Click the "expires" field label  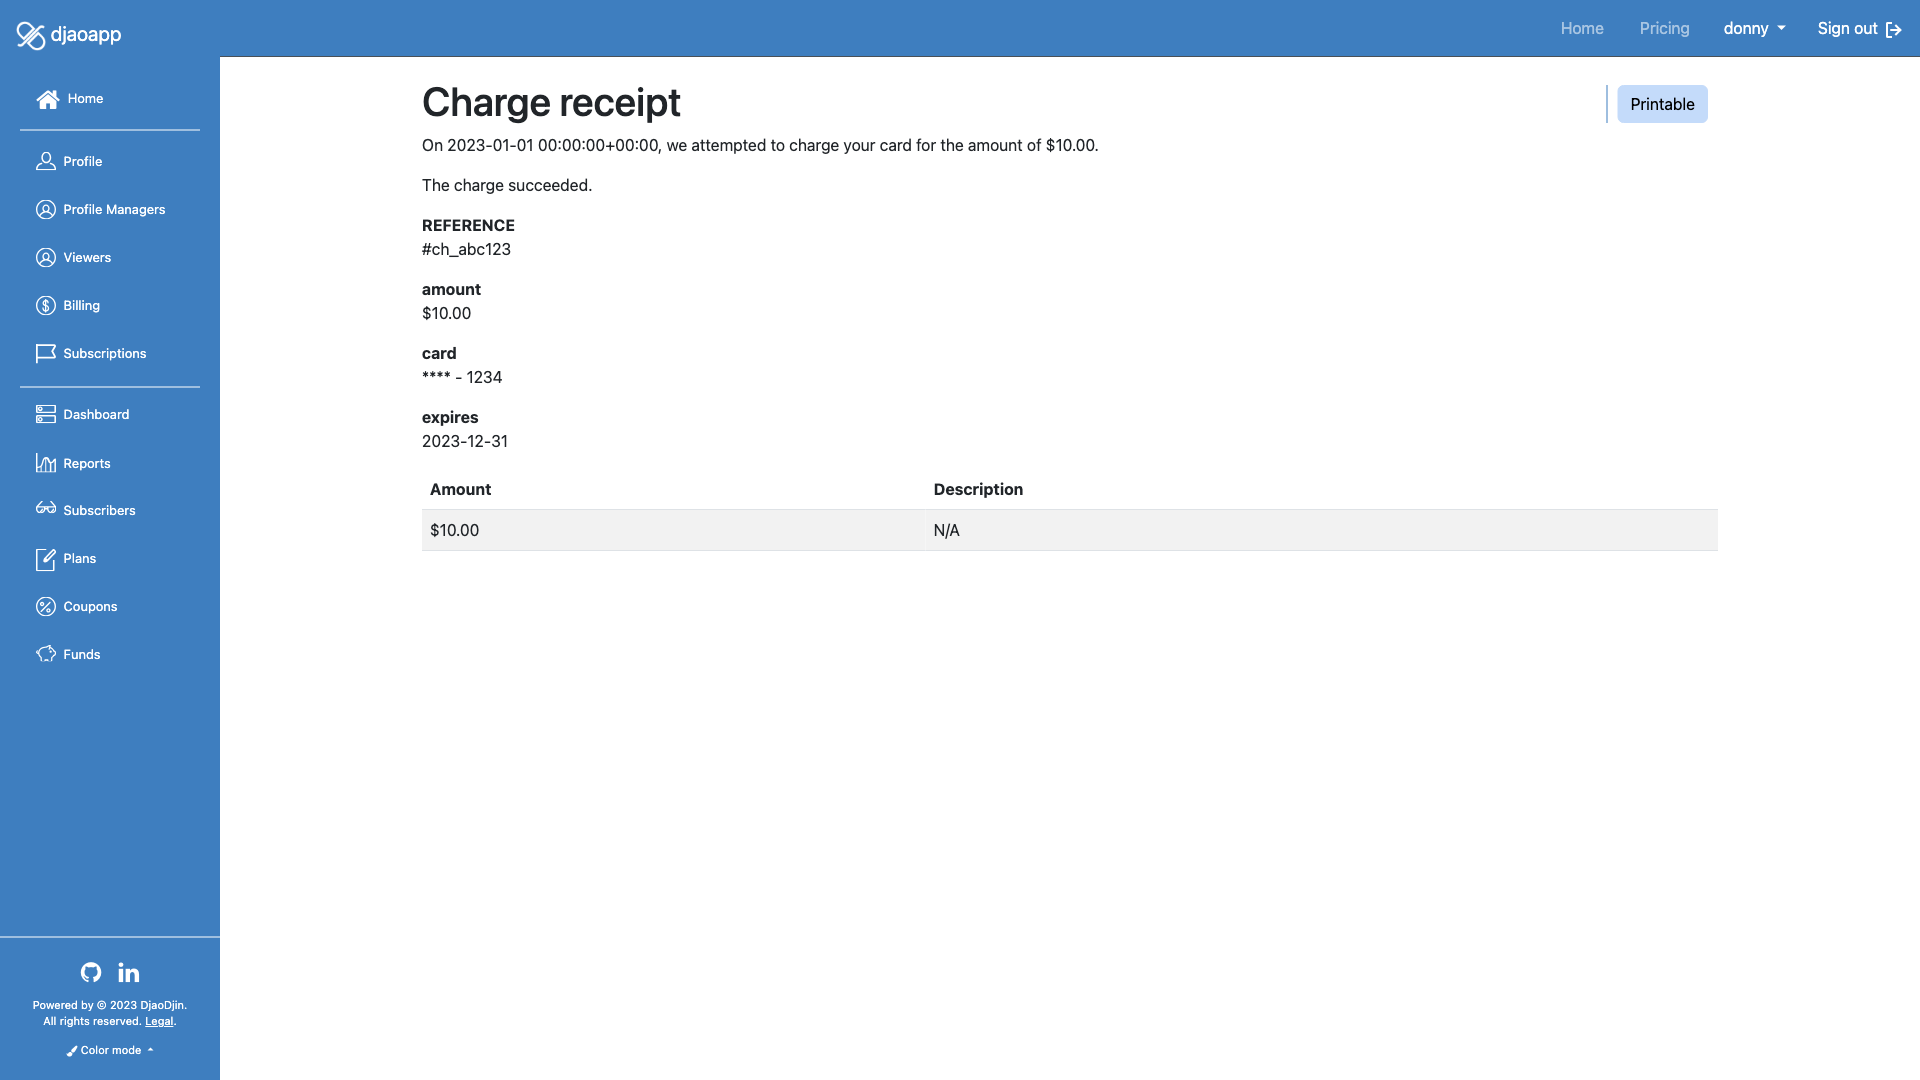(x=450, y=417)
